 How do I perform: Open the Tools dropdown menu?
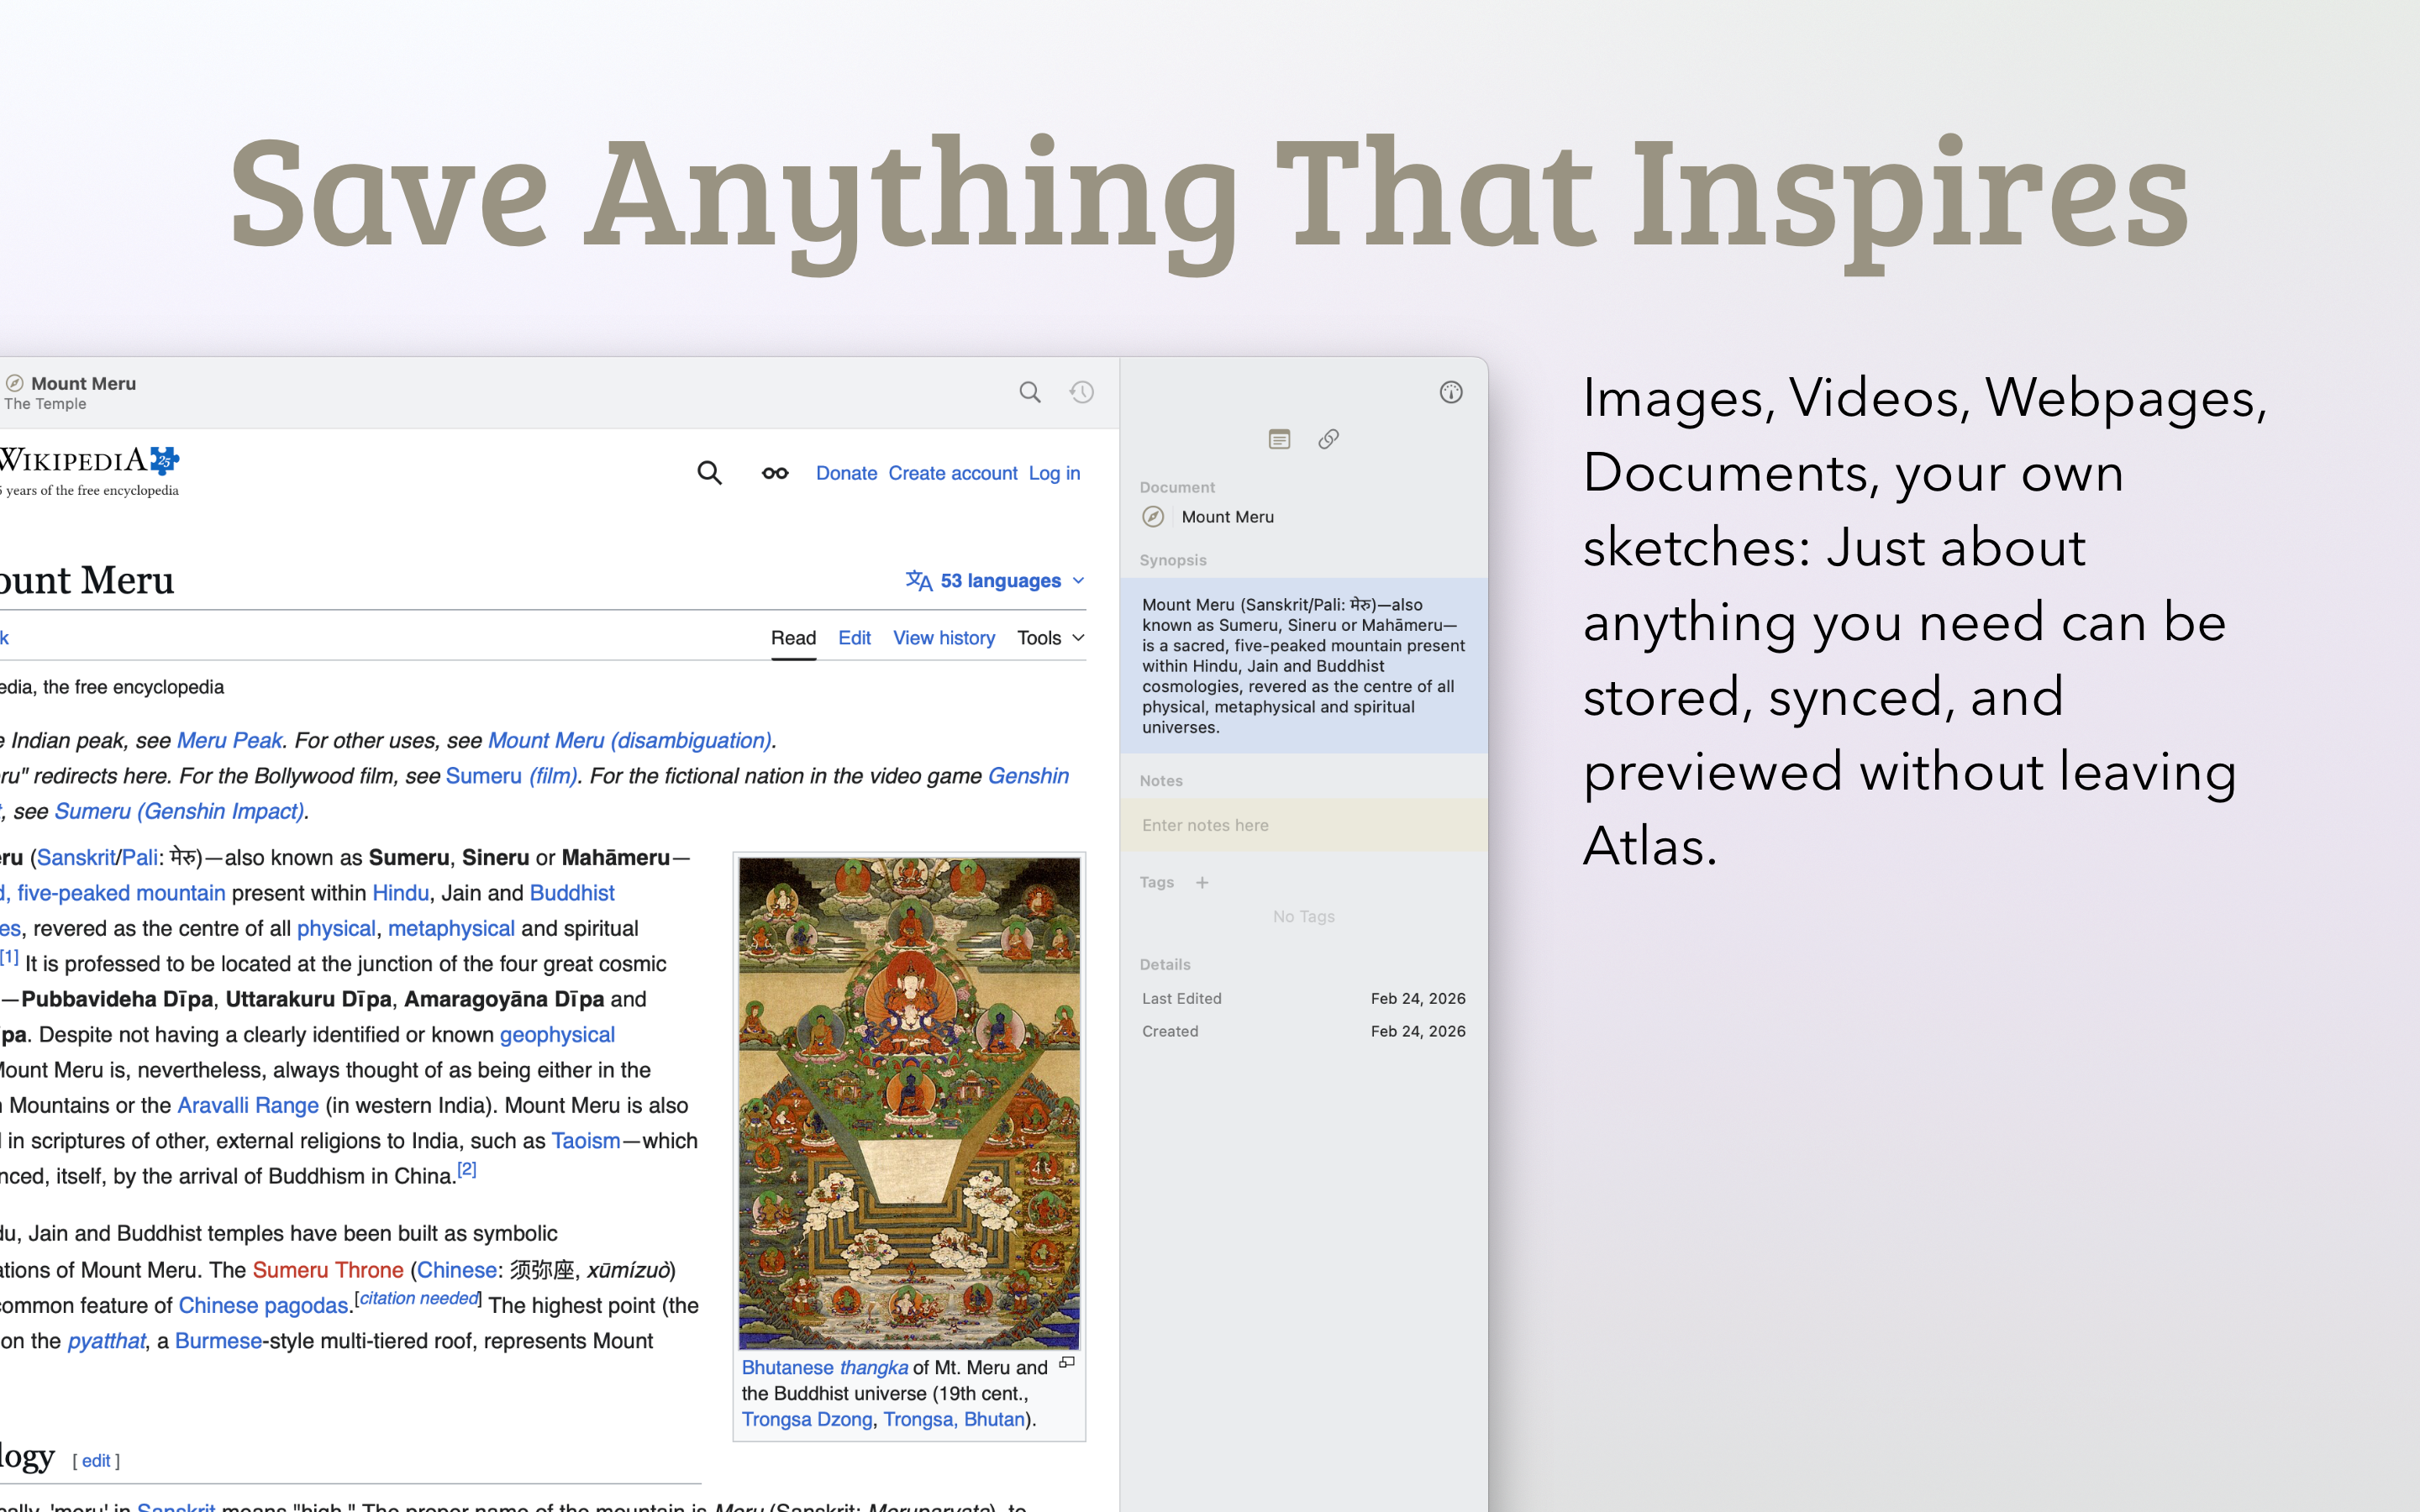[1050, 638]
